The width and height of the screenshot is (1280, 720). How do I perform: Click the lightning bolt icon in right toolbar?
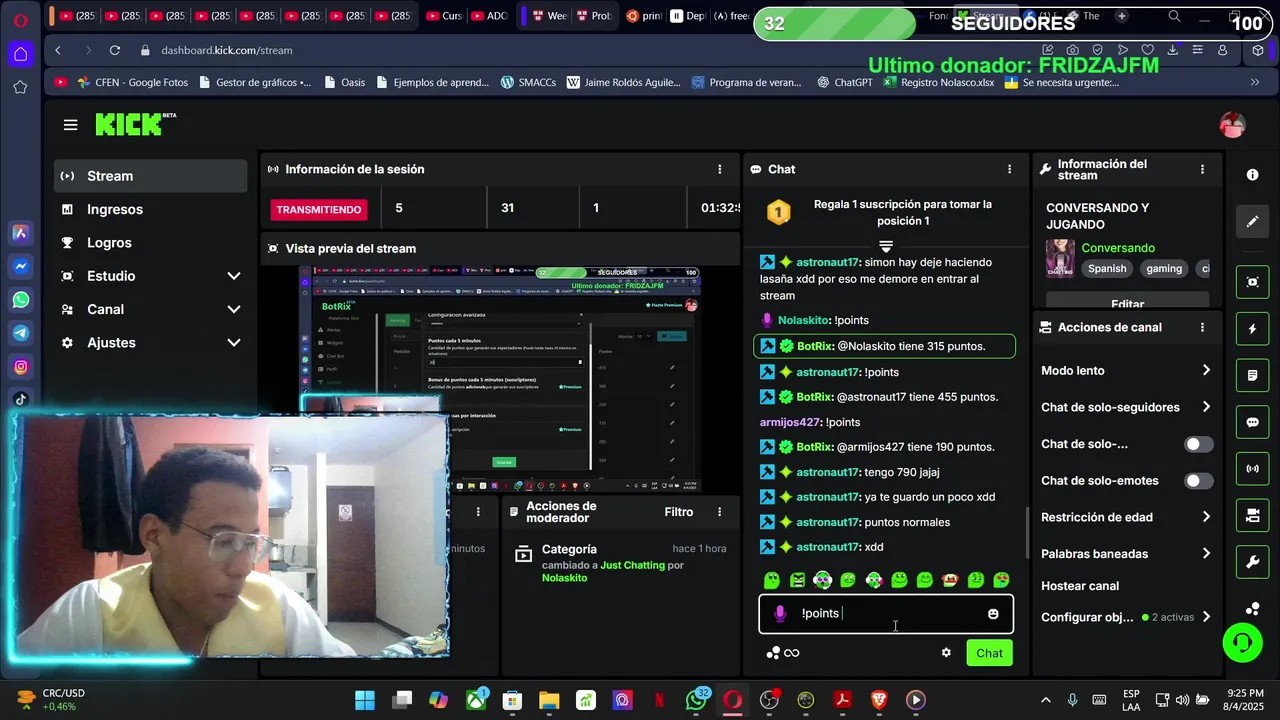point(1252,328)
